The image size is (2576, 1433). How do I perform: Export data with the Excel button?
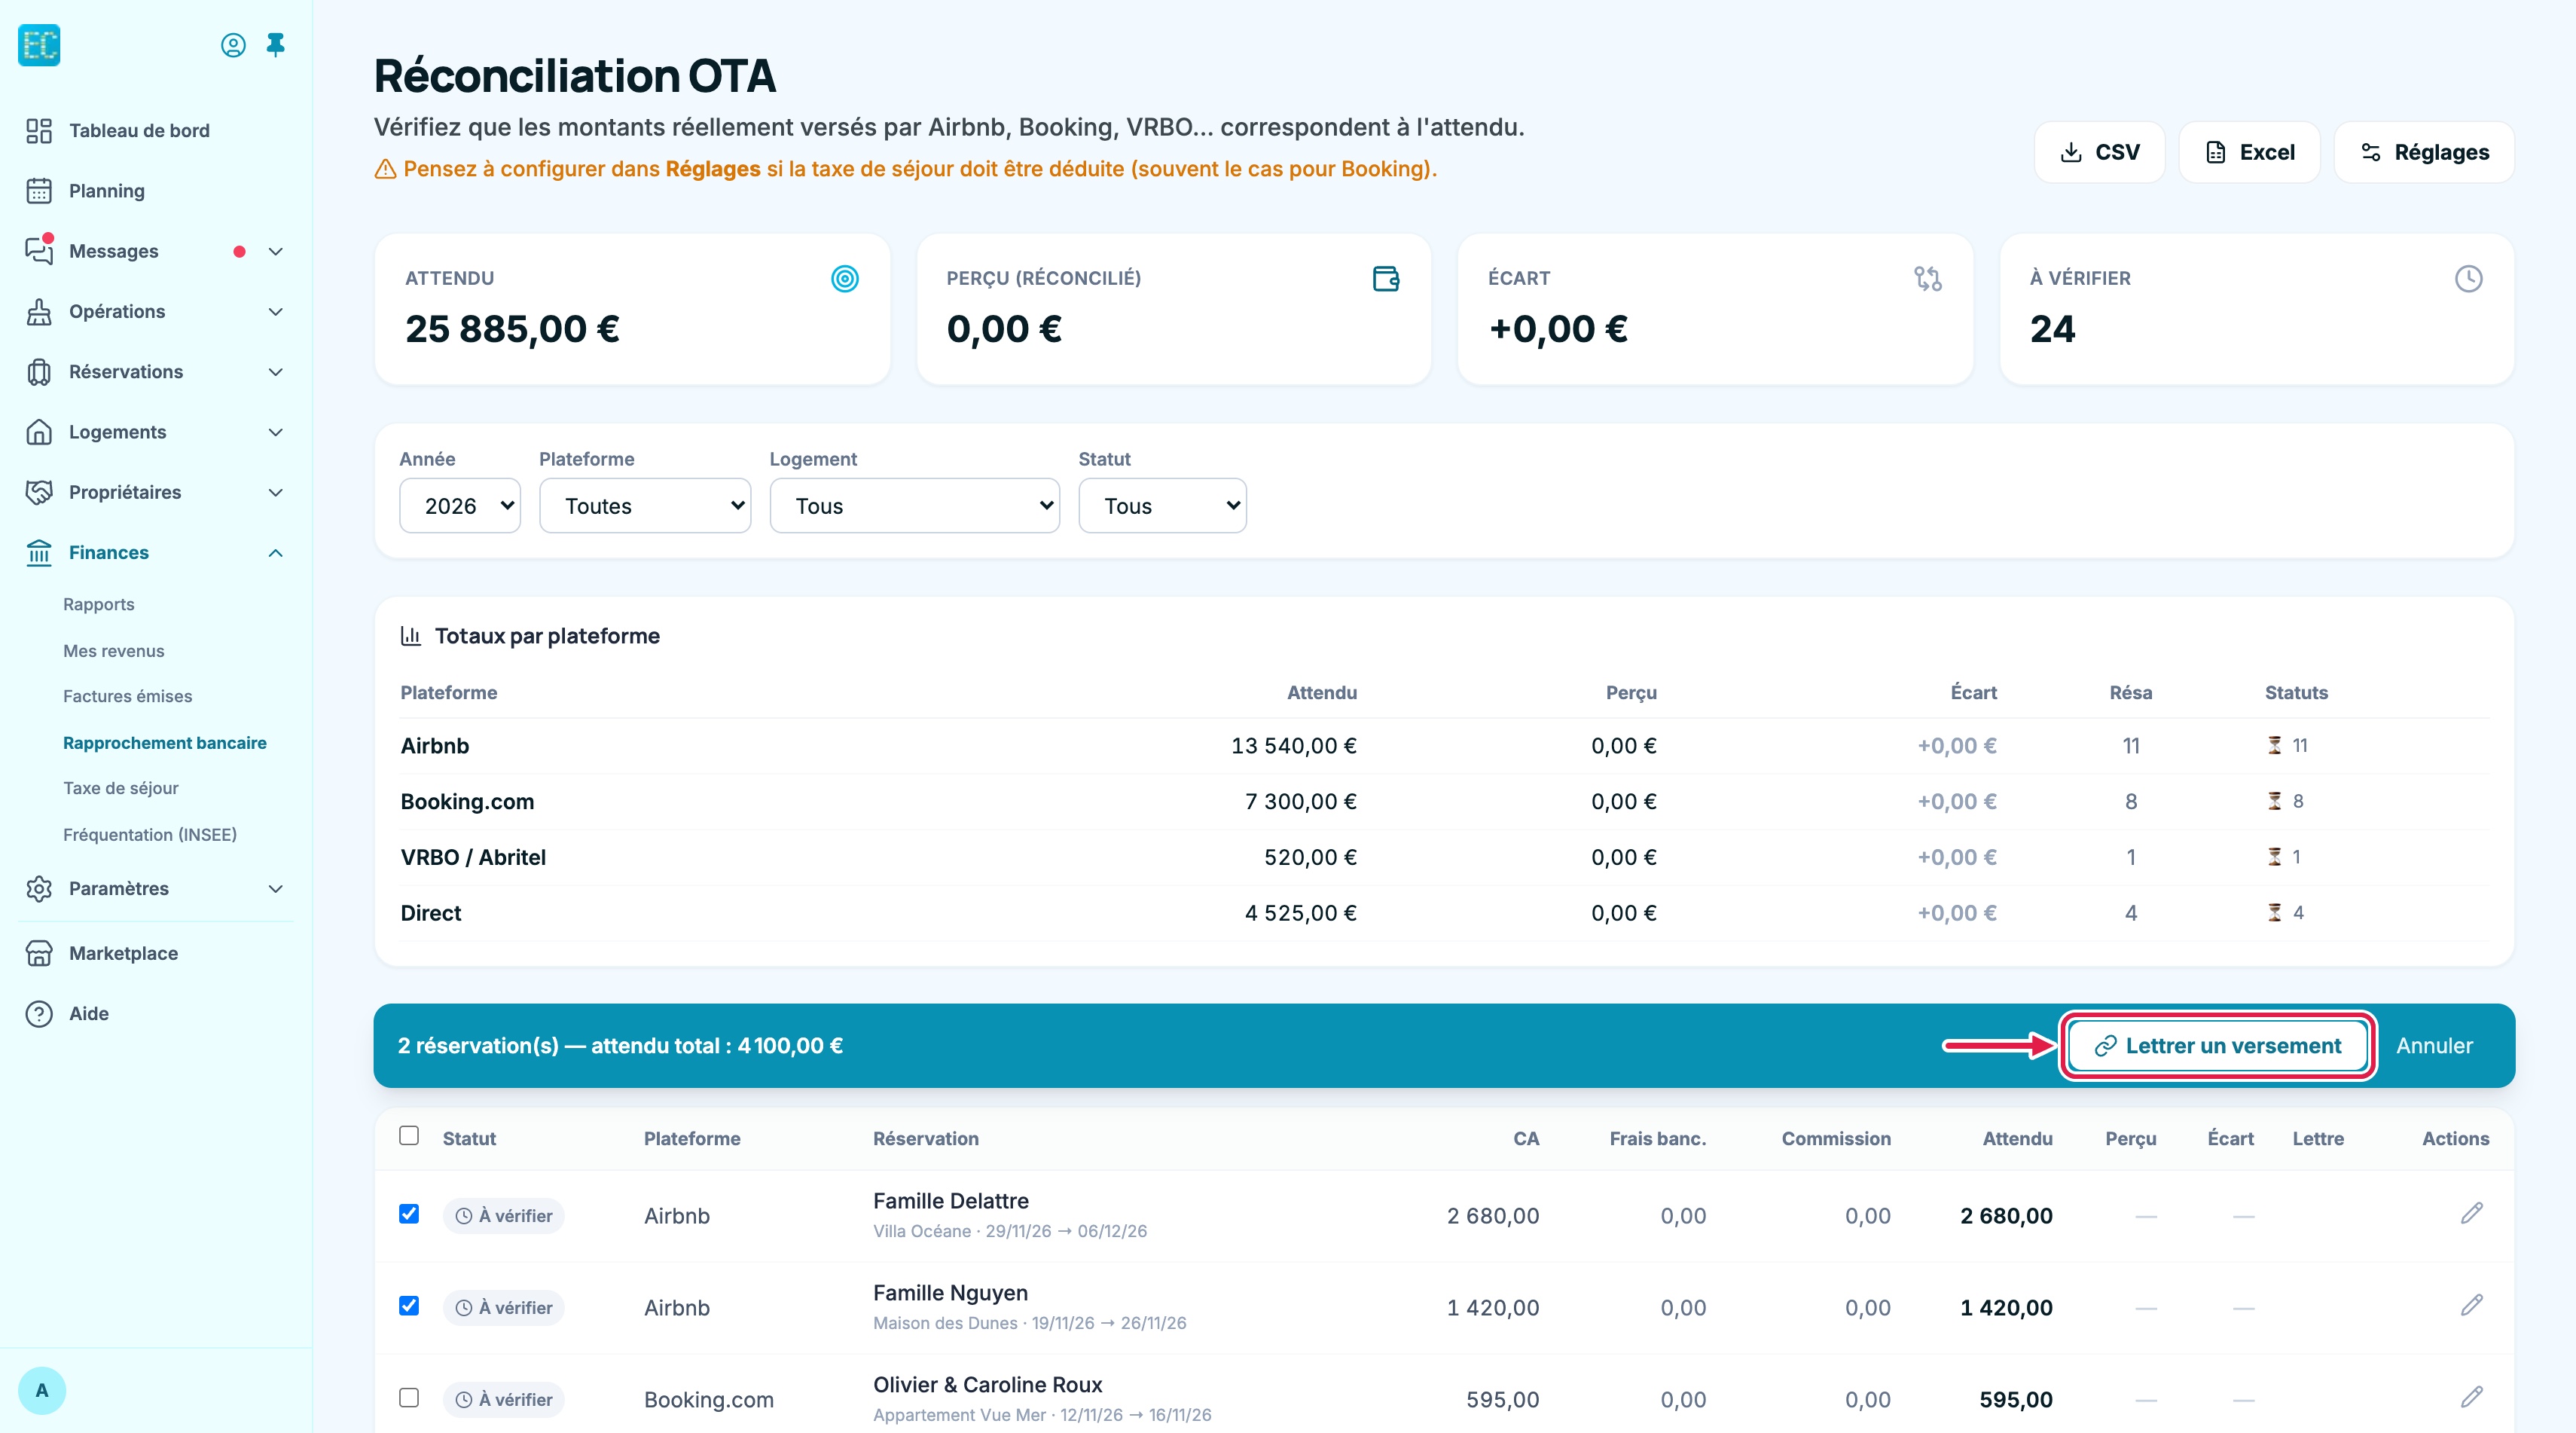point(2249,152)
